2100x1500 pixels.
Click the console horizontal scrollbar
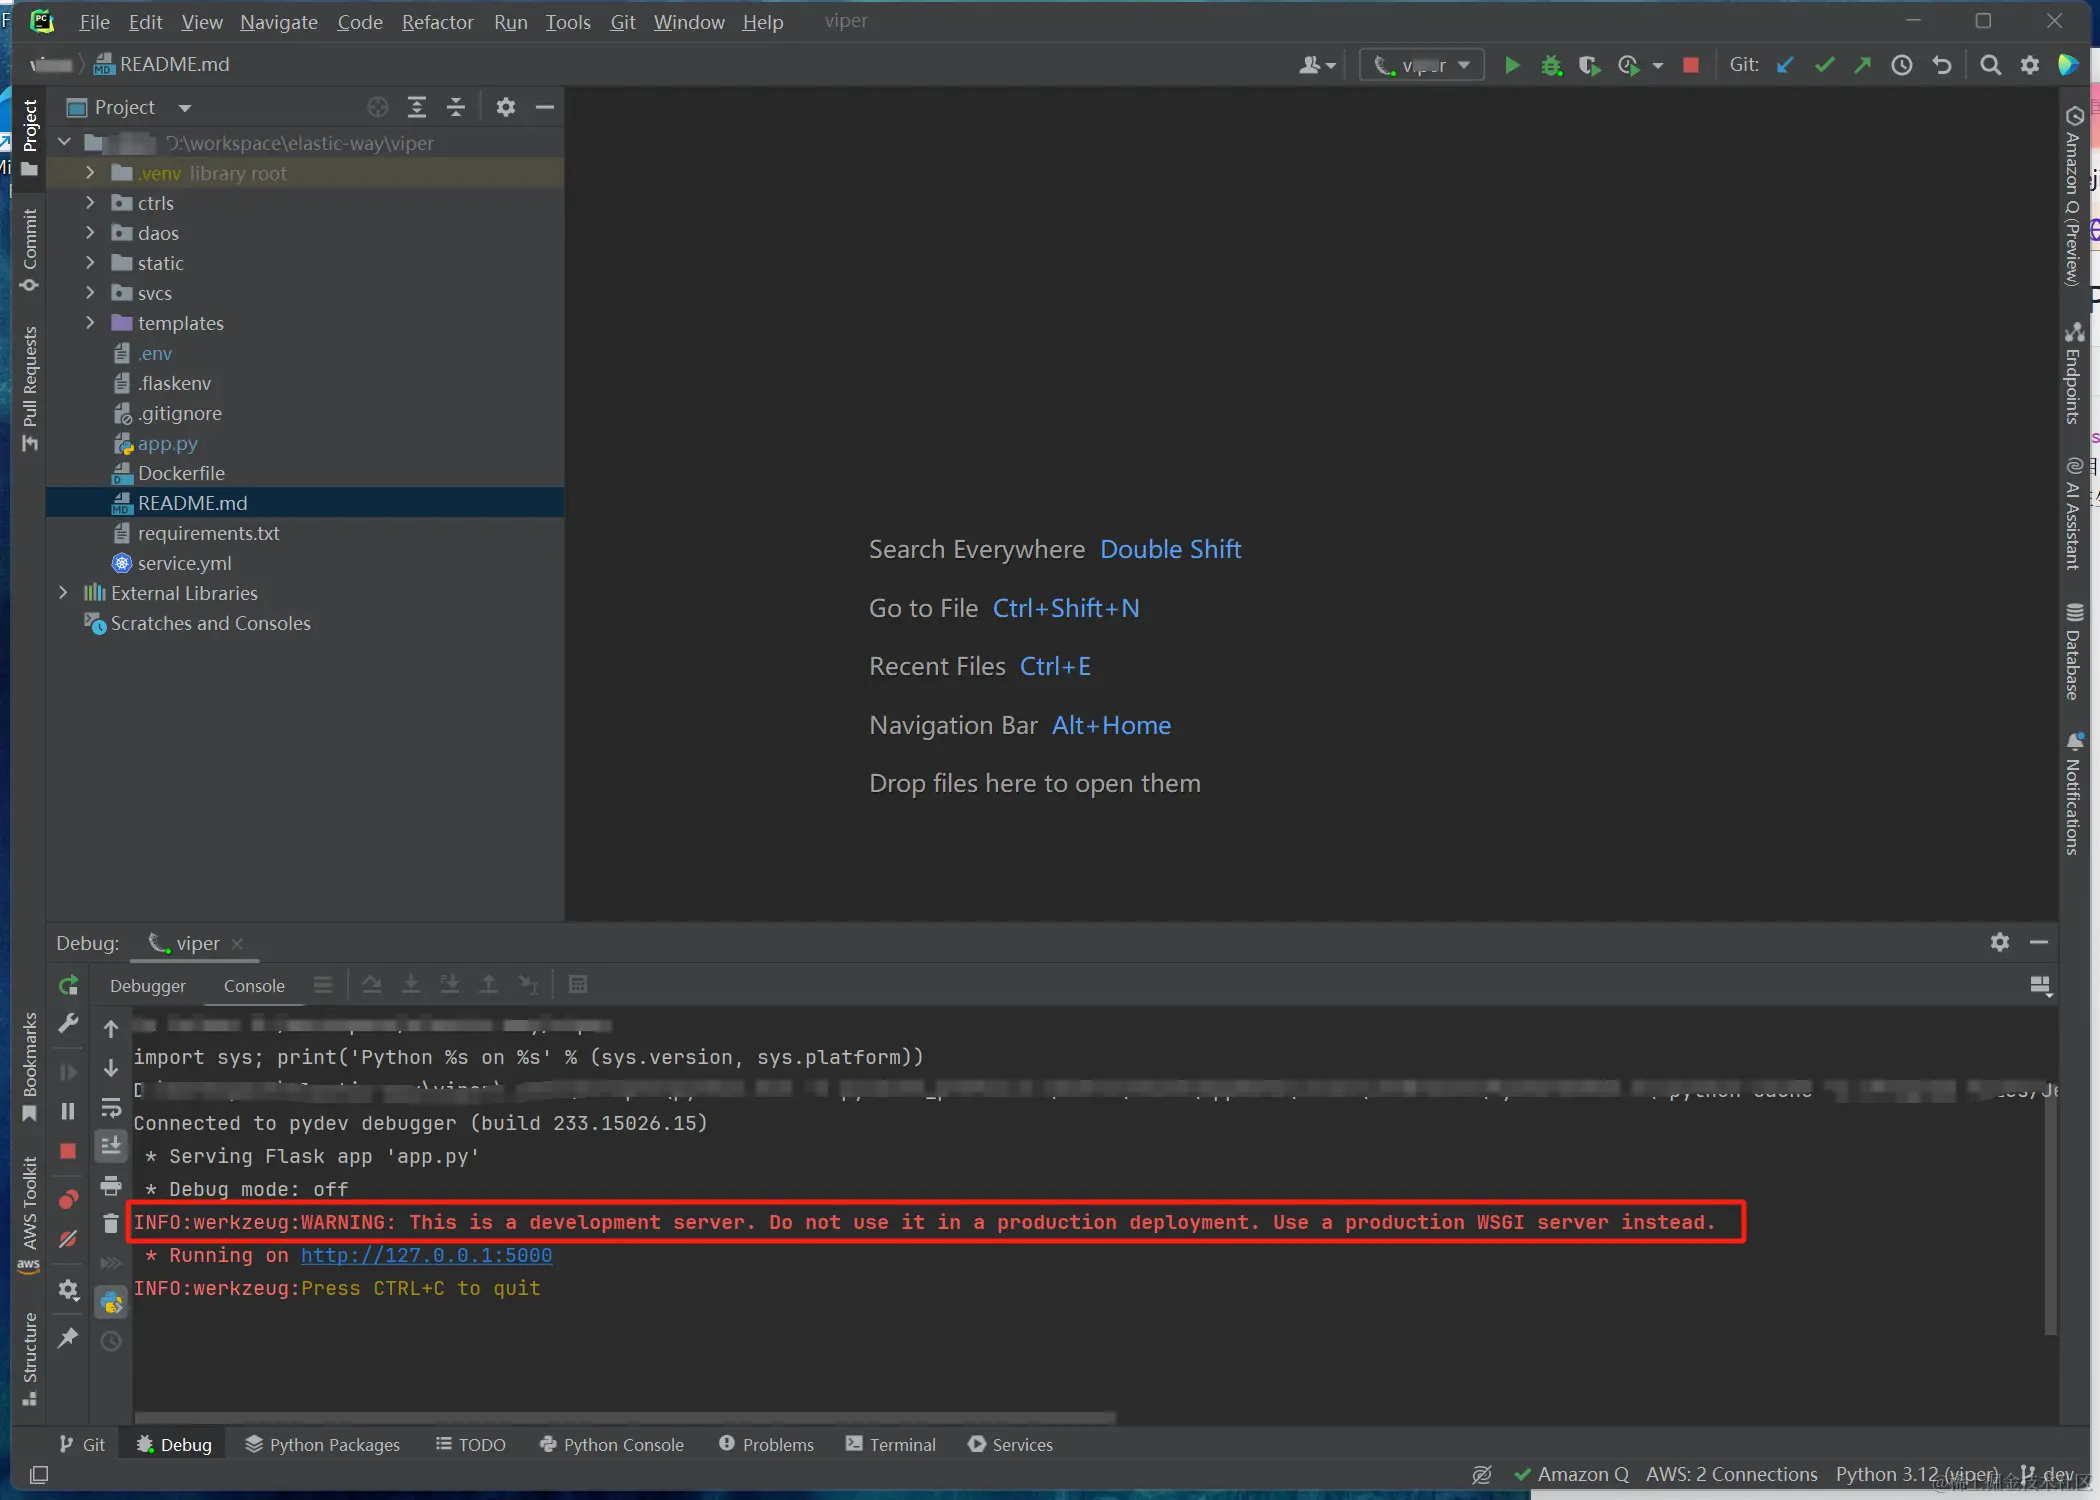[625, 1417]
